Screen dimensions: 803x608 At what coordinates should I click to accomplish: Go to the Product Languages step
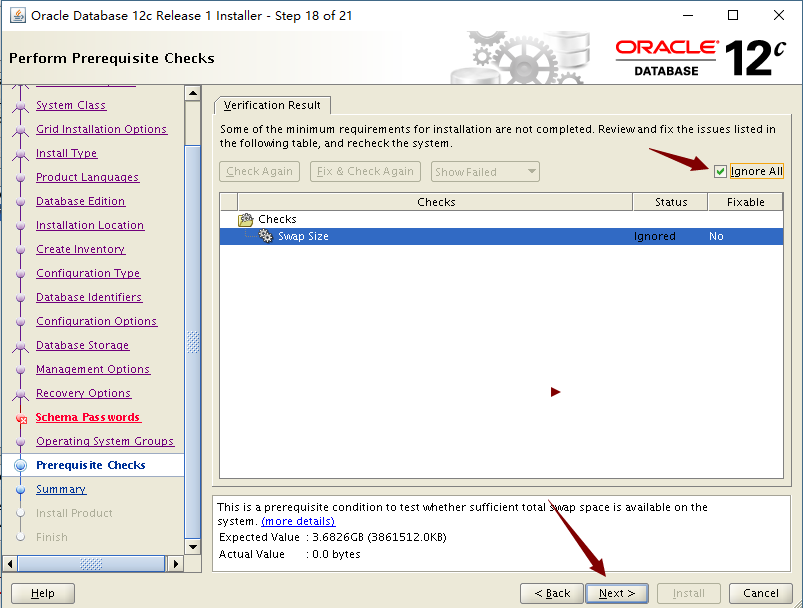pyautogui.click(x=88, y=177)
